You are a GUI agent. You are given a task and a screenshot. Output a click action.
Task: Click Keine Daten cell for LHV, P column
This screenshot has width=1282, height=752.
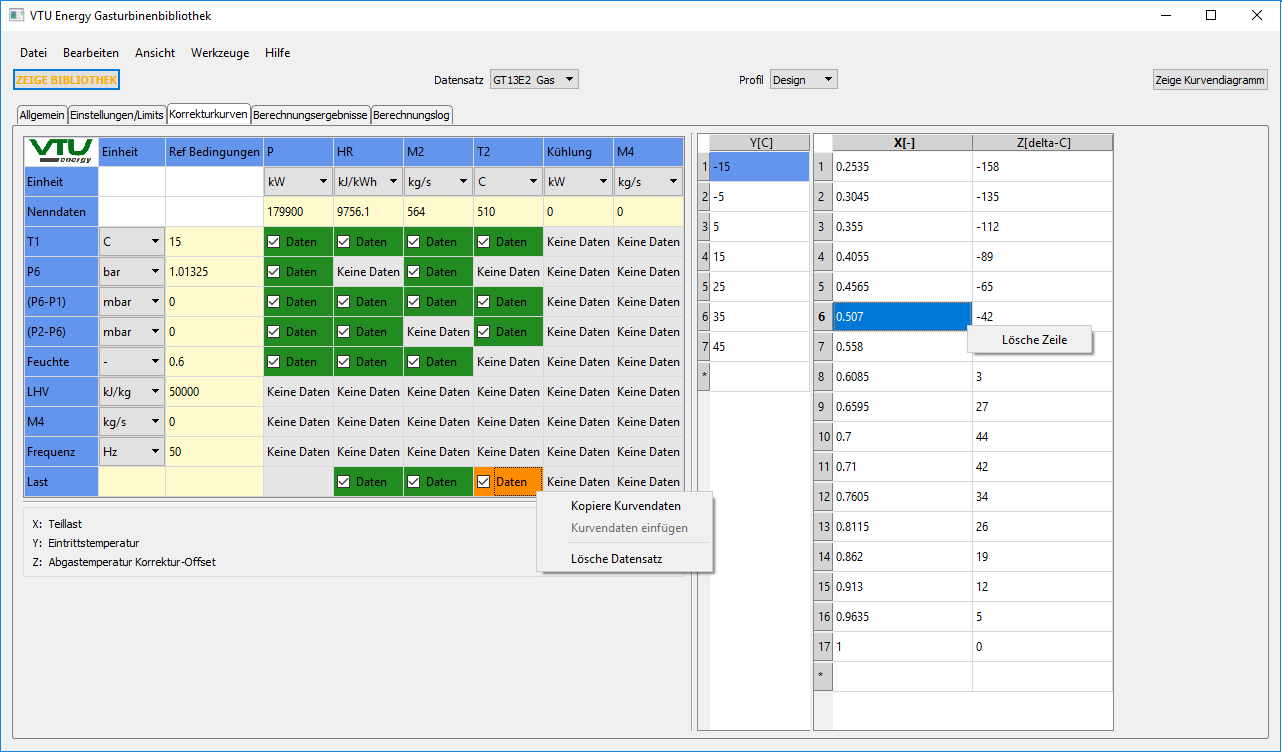click(x=298, y=392)
